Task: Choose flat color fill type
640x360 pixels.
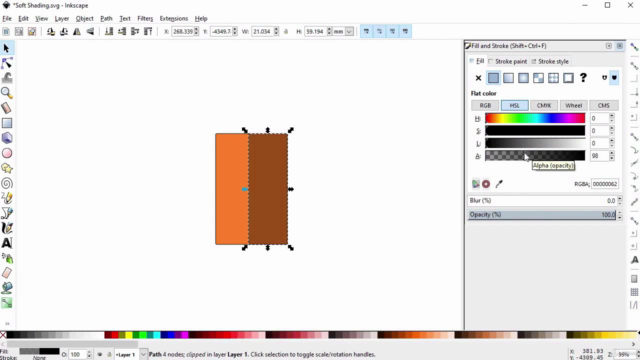Action: pyautogui.click(x=493, y=78)
